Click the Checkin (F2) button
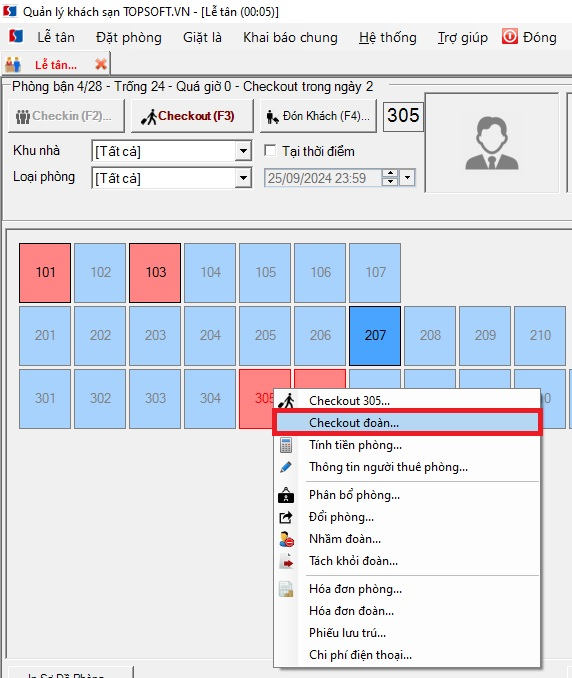The width and height of the screenshot is (572, 678). pos(66,116)
